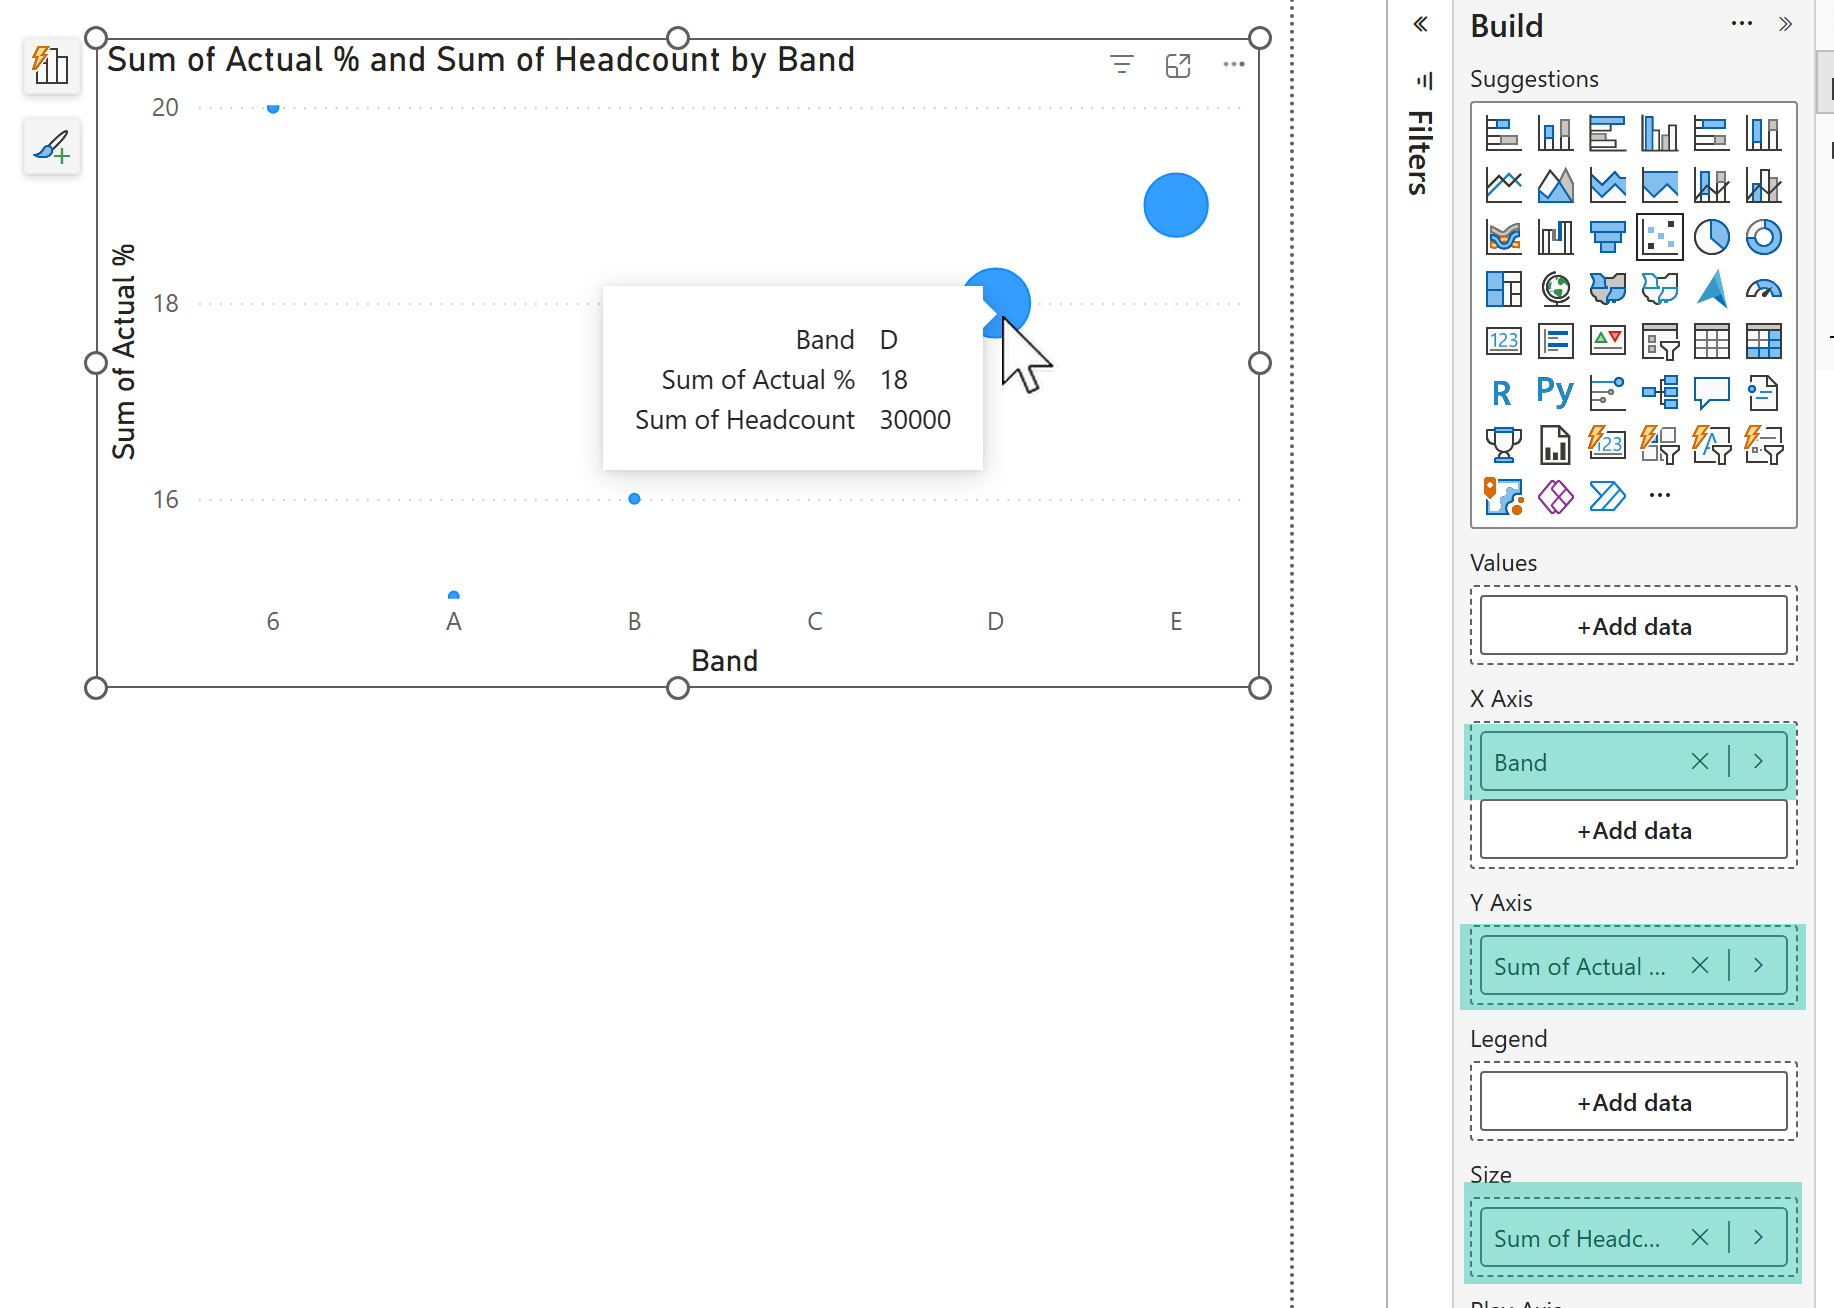Image resolution: width=1834 pixels, height=1308 pixels.
Task: Expand the Band field options arrow
Action: click(x=1758, y=762)
